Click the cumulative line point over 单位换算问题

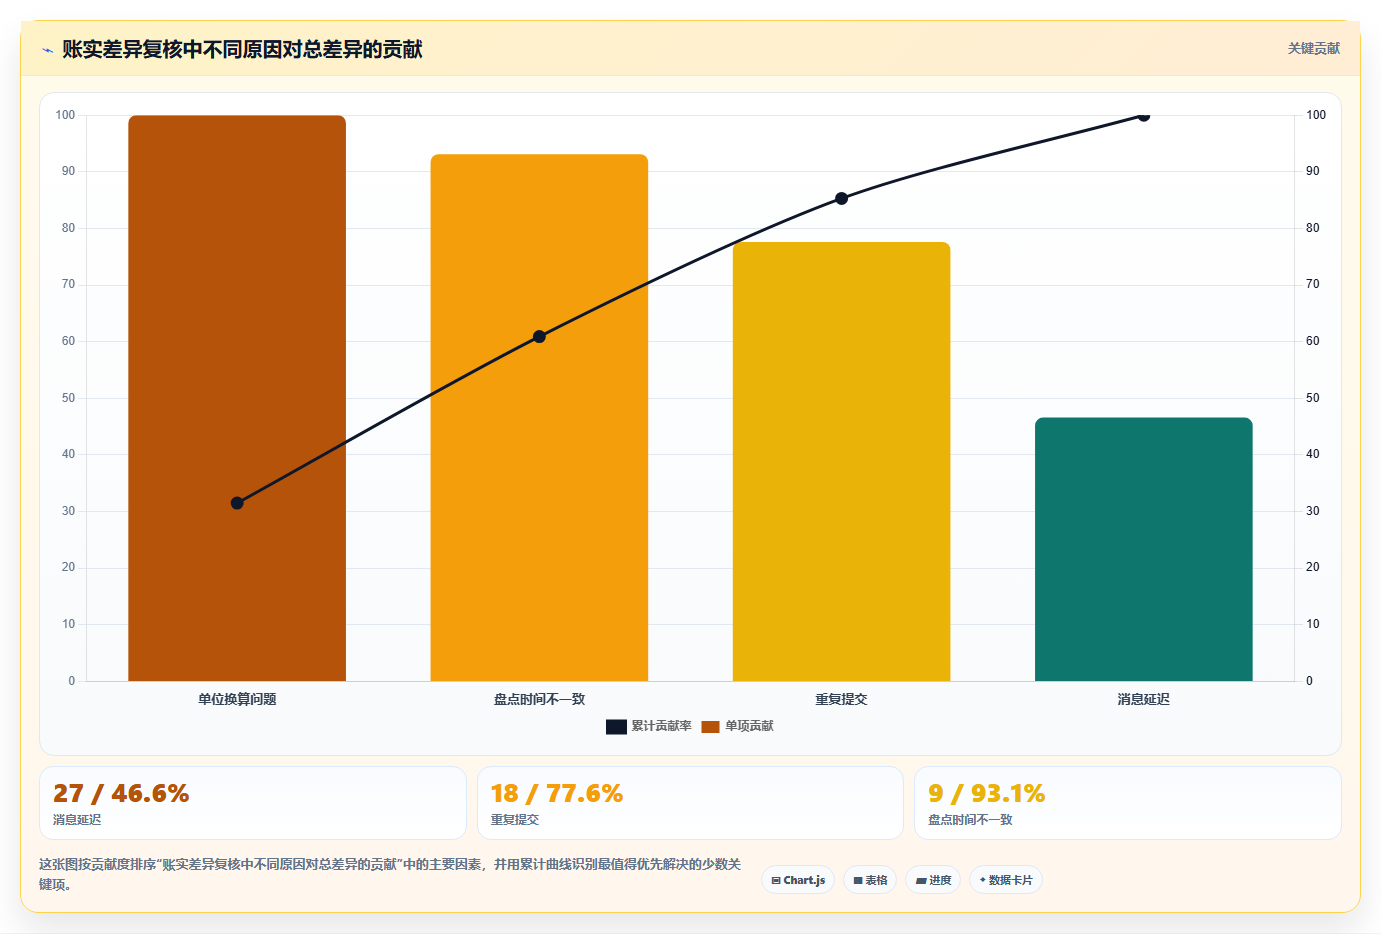pos(237,503)
